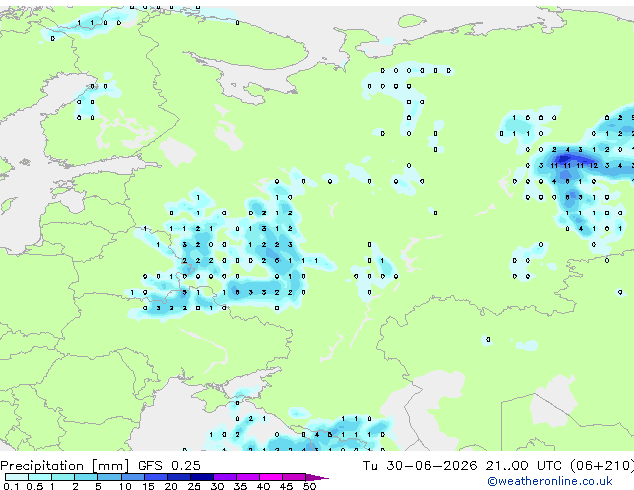Click the '21..00 UTC' time text
The width and height of the screenshot is (634, 490).
(524, 465)
